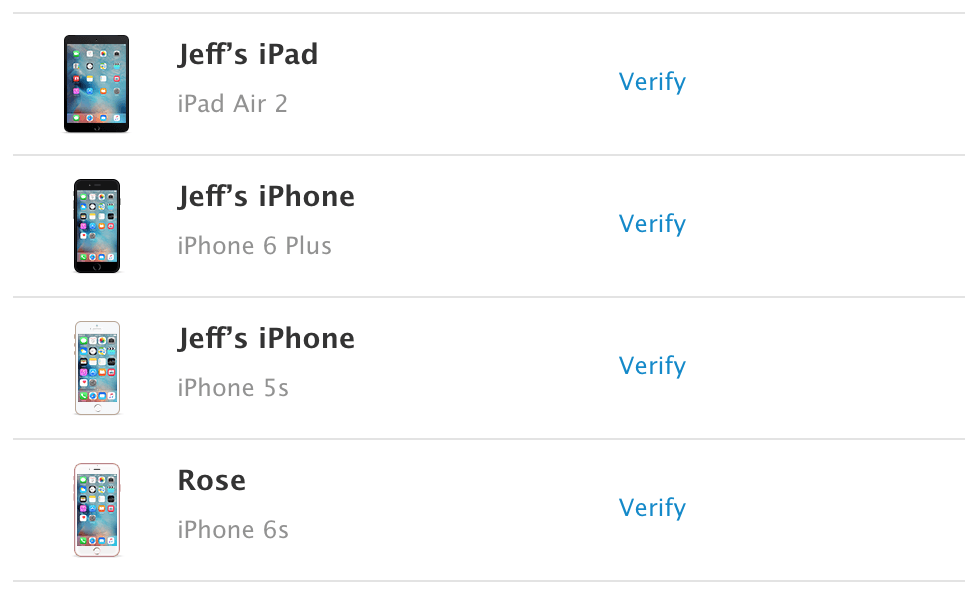This screenshot has width=976, height=595.
Task: Click the white iPhone 5s device image
Action: [96, 367]
